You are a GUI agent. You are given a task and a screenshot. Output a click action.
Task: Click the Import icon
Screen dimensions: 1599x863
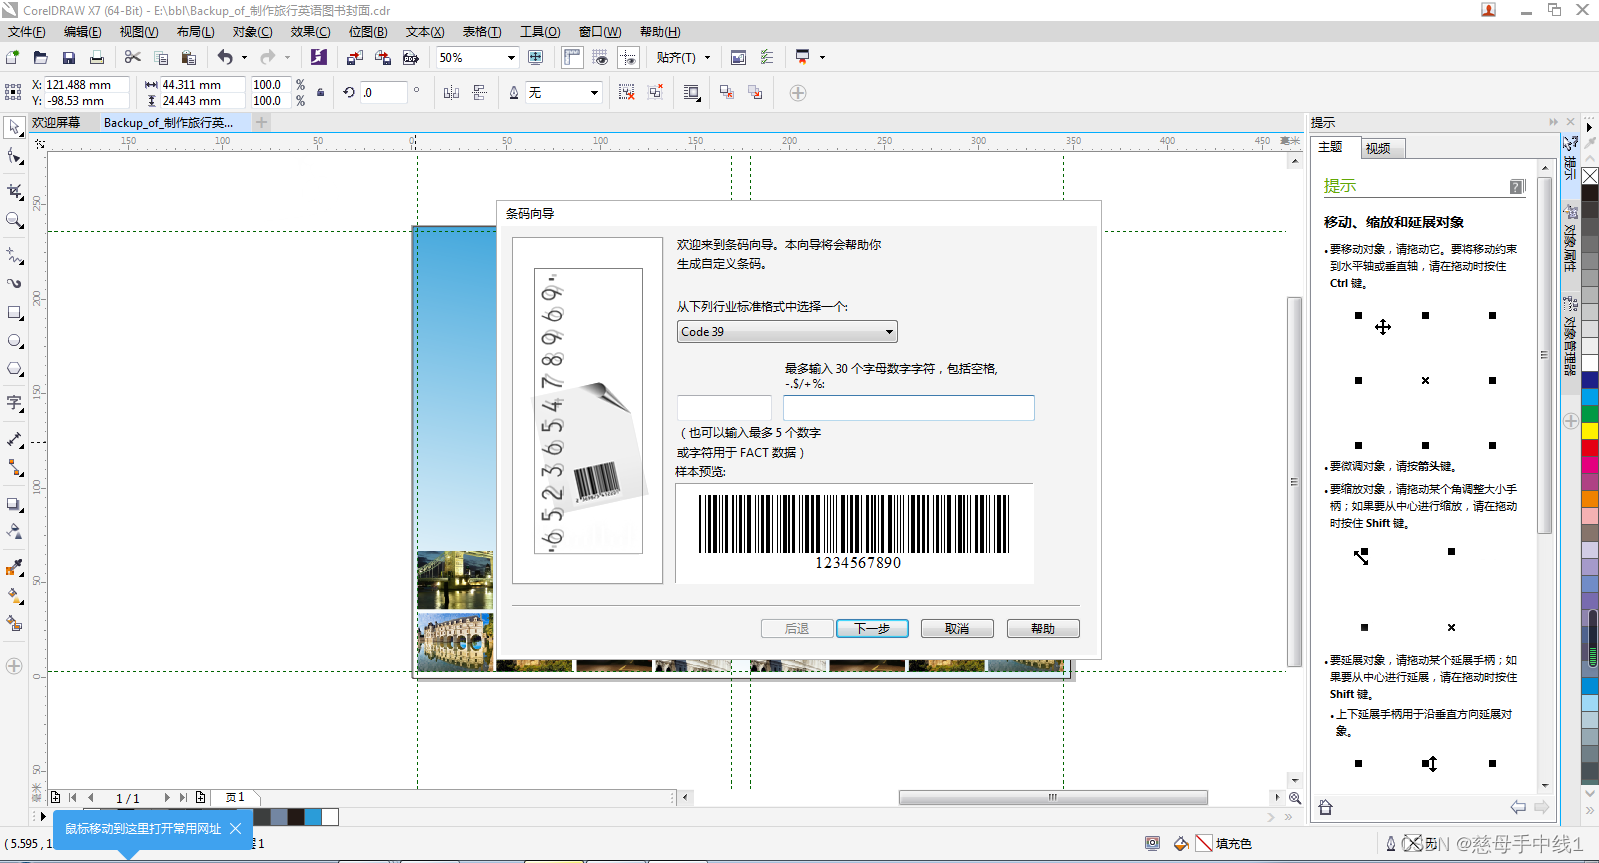point(354,58)
